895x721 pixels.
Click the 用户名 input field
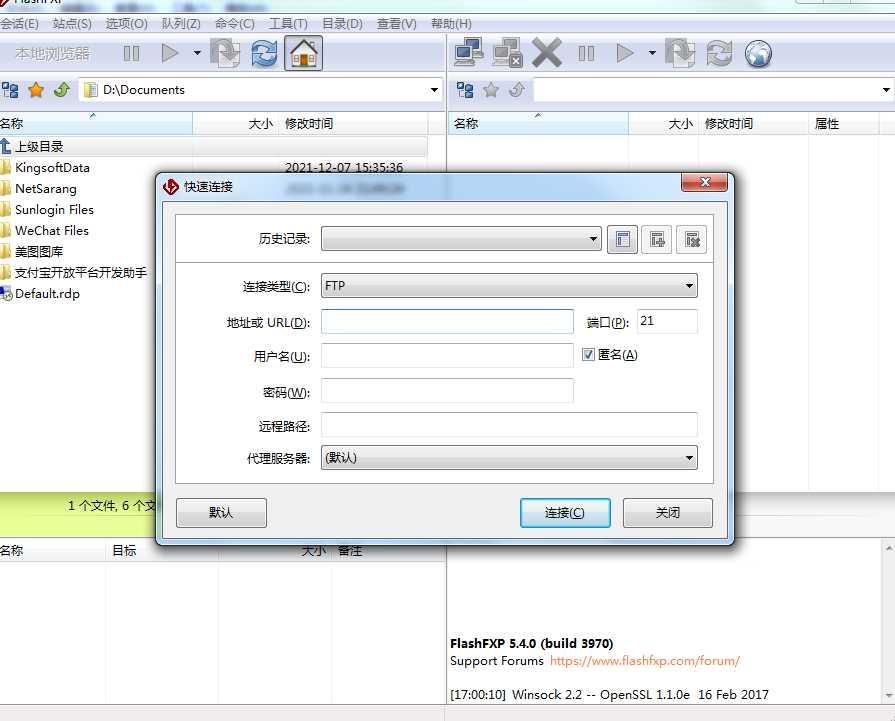point(448,356)
